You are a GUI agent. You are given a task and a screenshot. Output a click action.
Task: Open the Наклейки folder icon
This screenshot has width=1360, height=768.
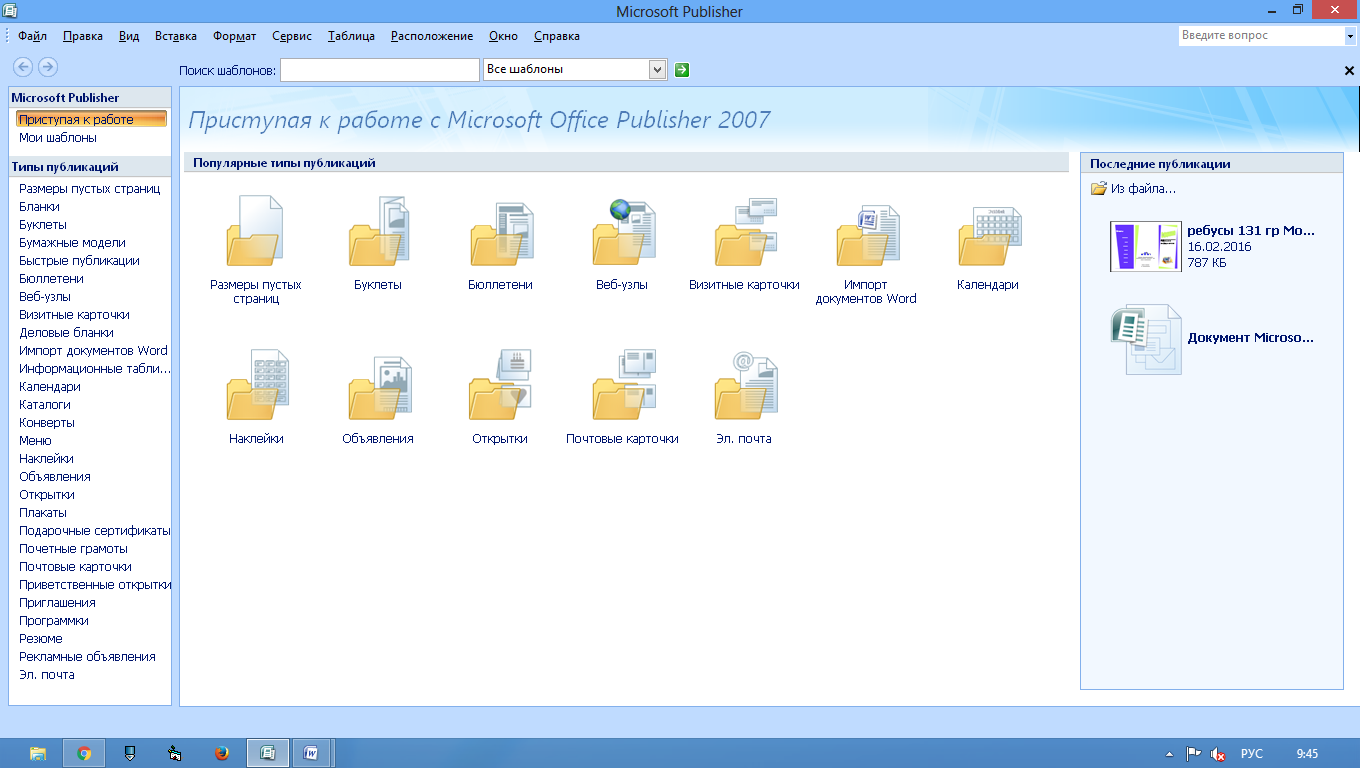point(256,385)
